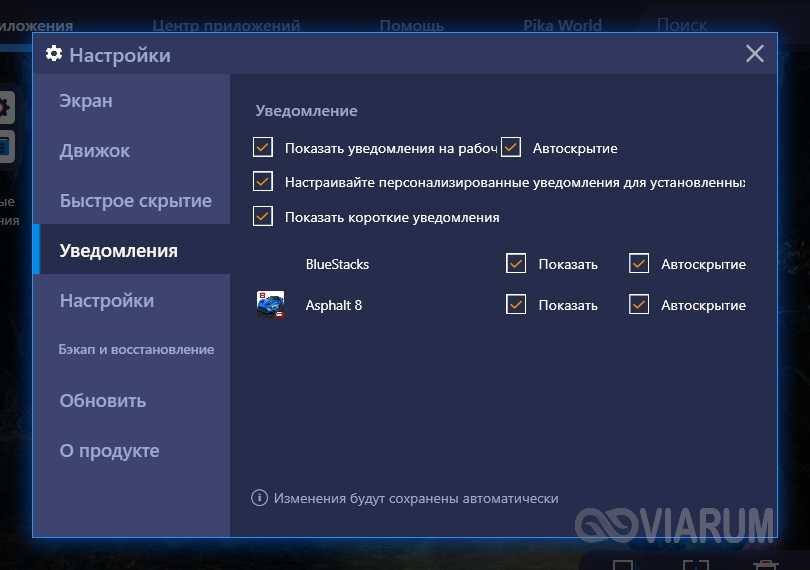
Task: Open the 'Экран' settings section
Action: tap(86, 101)
